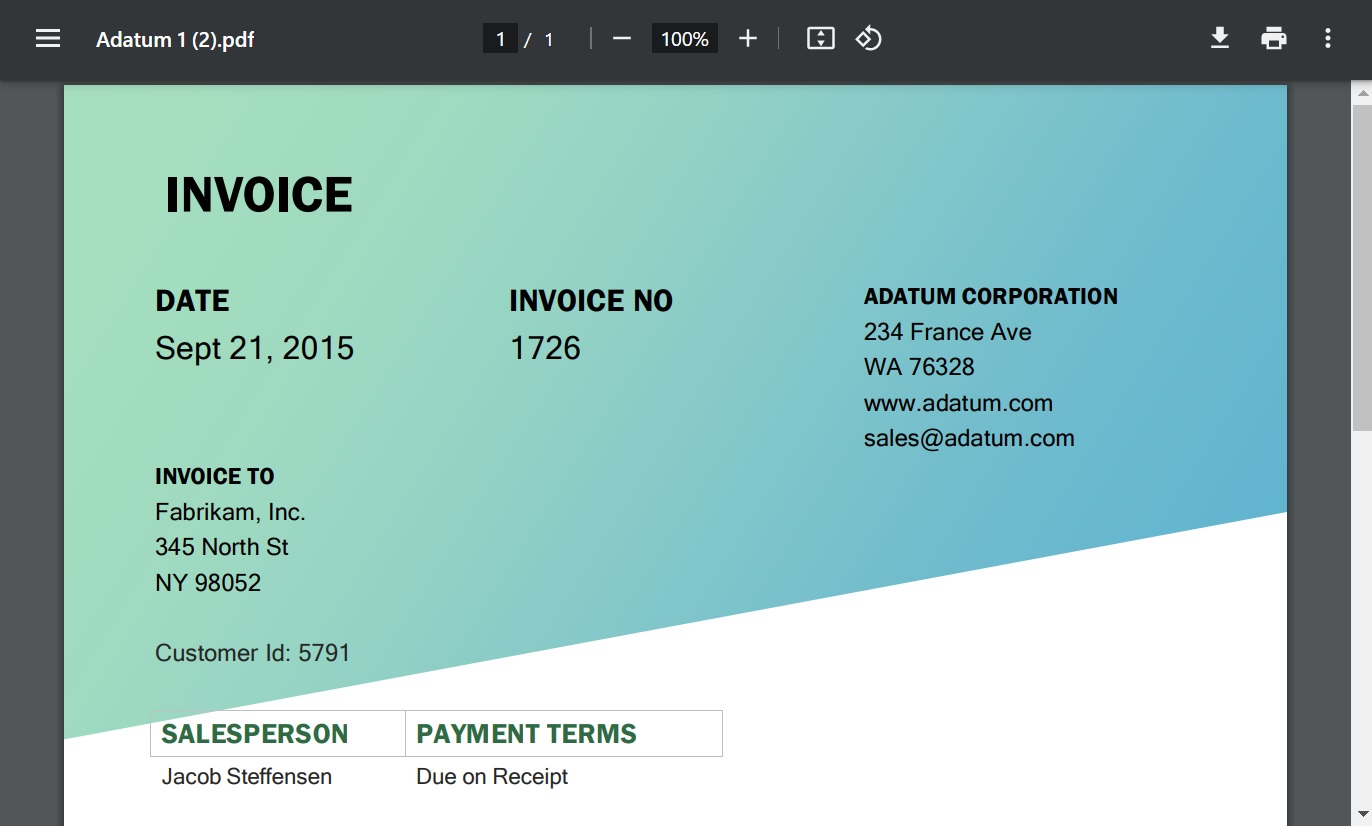
Task: Click the scrollbar up arrow
Action: point(1361,93)
